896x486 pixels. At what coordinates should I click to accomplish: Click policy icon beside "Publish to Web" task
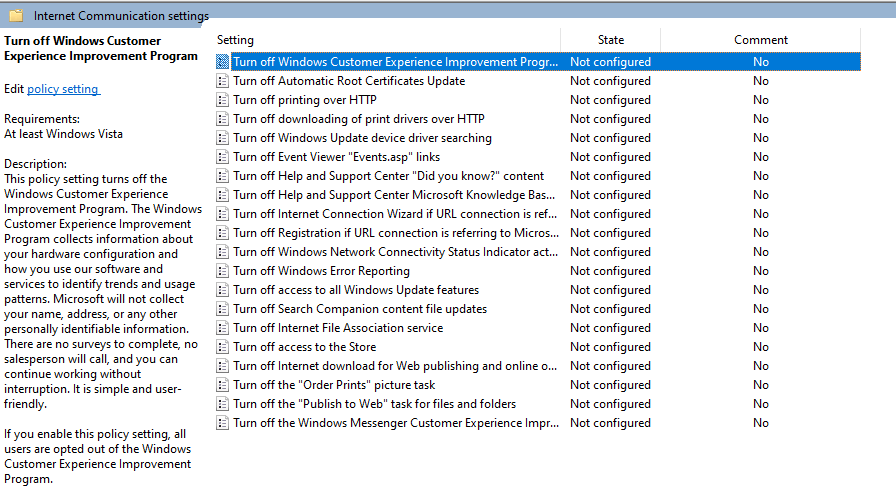point(222,404)
